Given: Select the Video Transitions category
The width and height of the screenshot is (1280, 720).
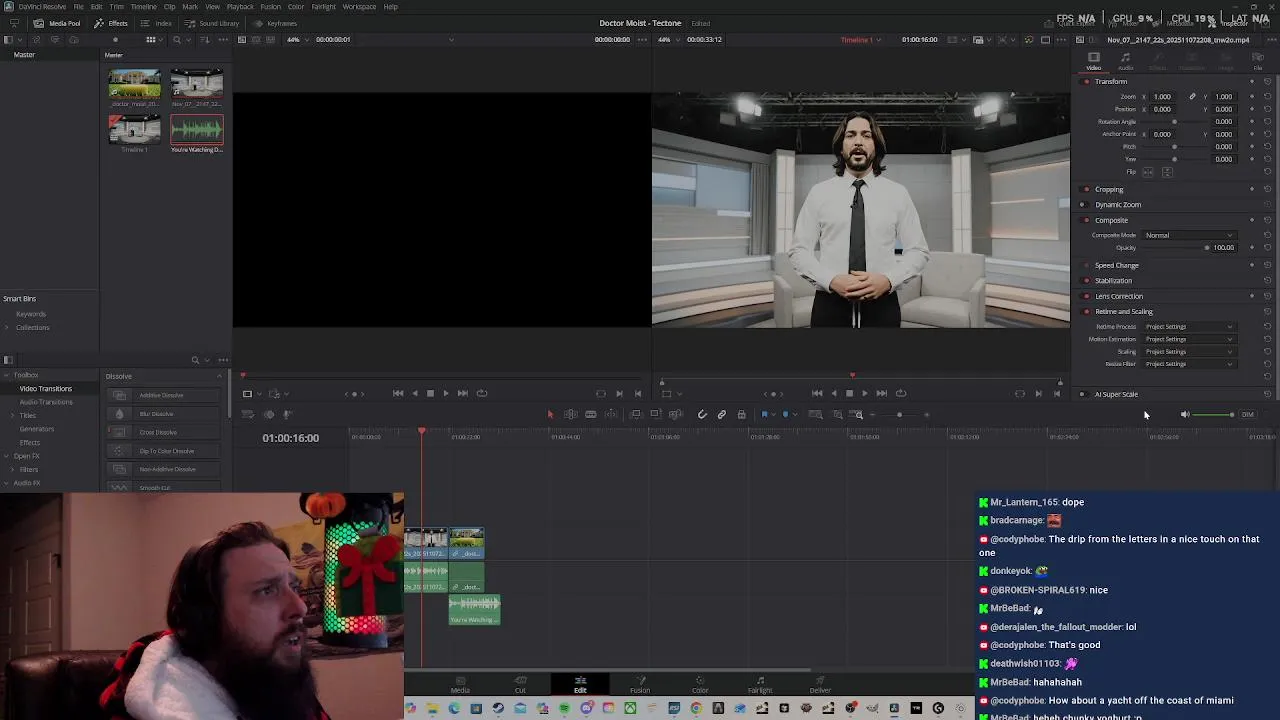Looking at the screenshot, I should [x=46, y=389].
